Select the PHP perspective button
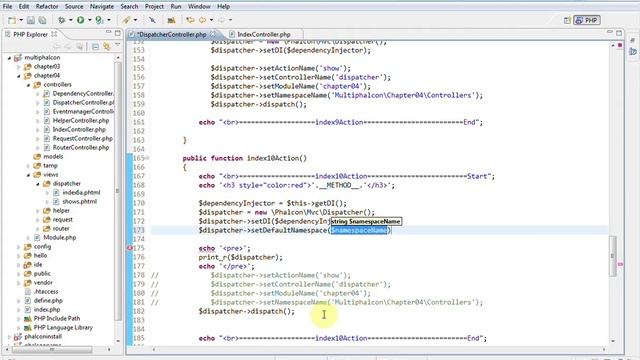Image resolution: width=640 pixels, height=360 pixels. pos(587,20)
